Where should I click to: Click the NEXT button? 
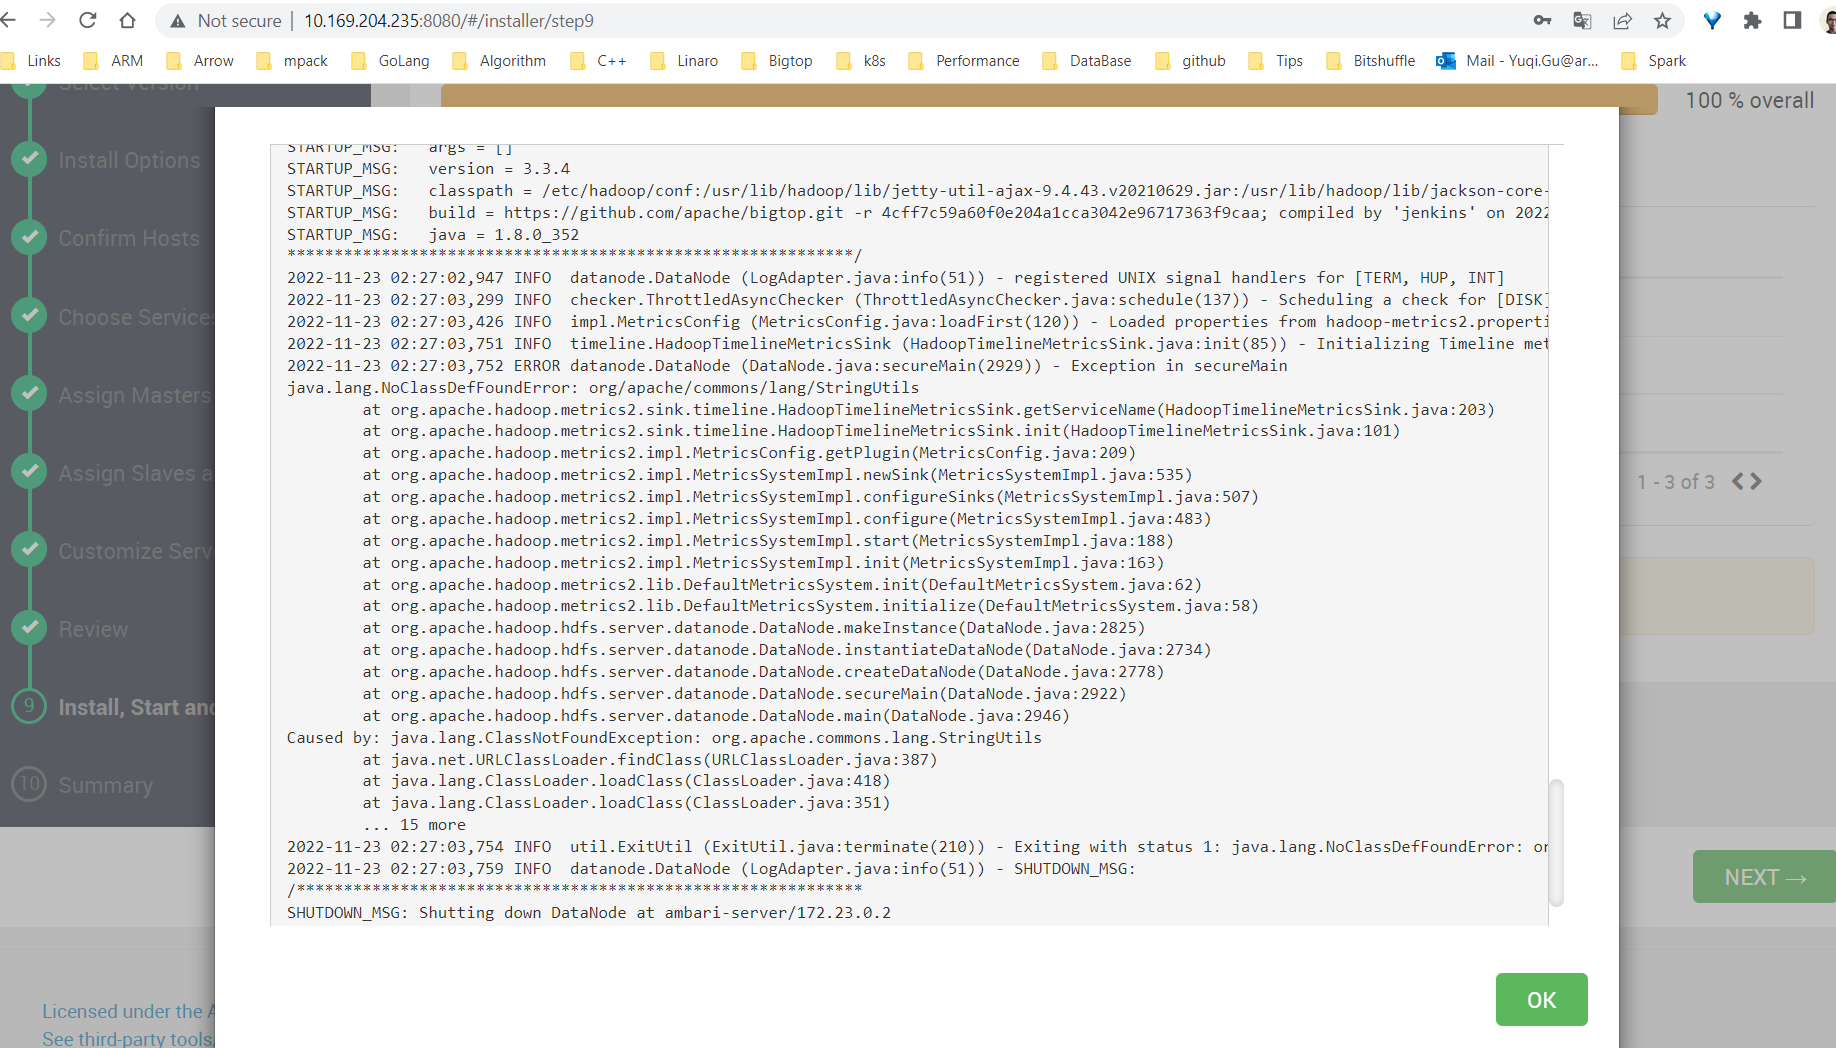pos(1764,877)
